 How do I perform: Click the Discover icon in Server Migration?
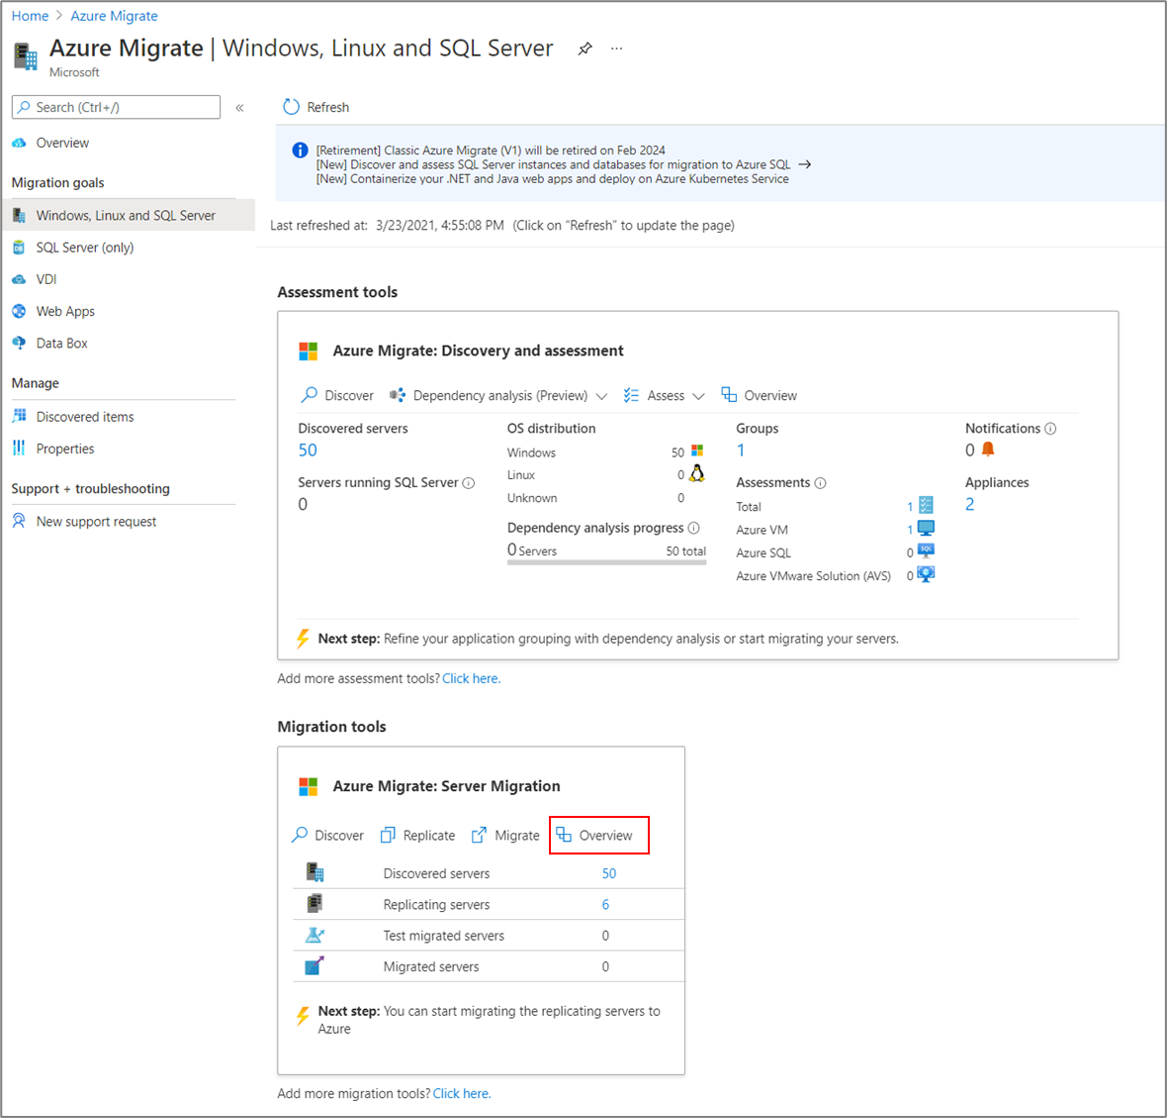coord(300,835)
